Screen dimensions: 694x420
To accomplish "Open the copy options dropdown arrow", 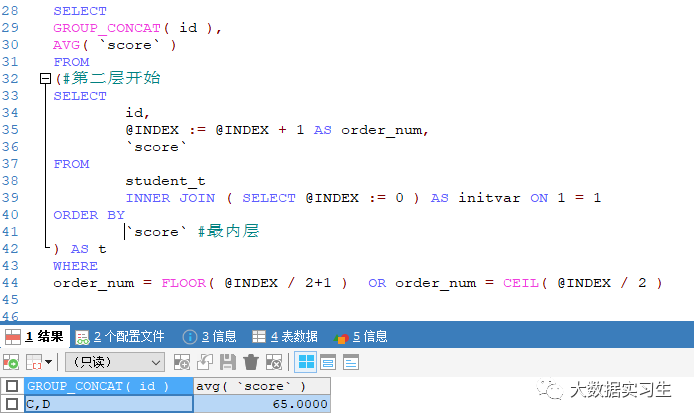I will pyautogui.click(x=48, y=362).
